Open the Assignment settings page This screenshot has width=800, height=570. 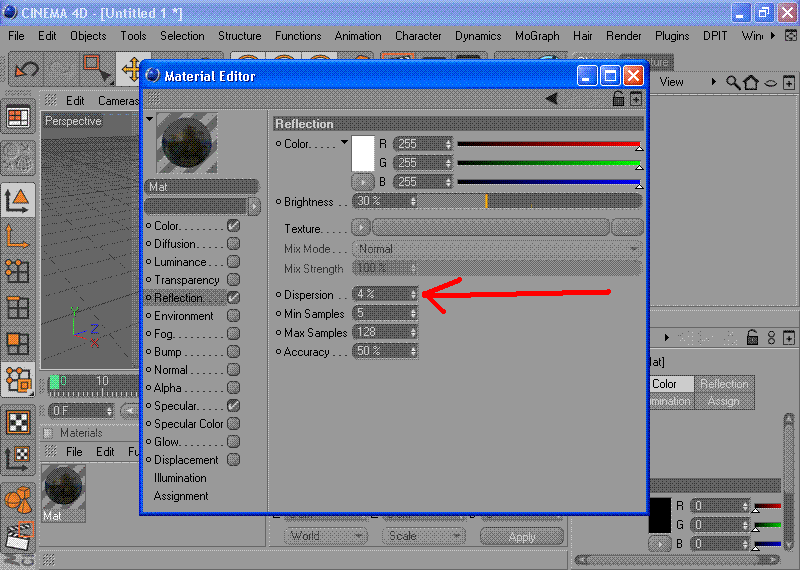(x=181, y=496)
